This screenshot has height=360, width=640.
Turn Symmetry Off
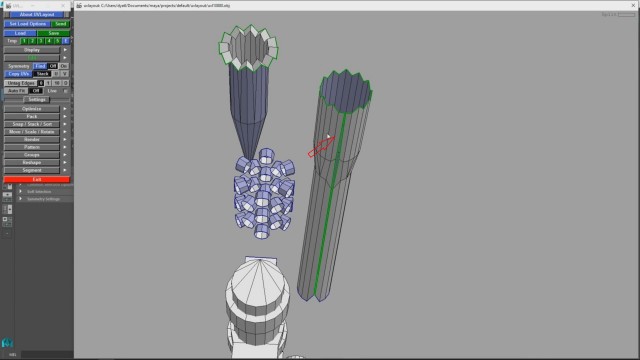pyautogui.click(x=53, y=66)
